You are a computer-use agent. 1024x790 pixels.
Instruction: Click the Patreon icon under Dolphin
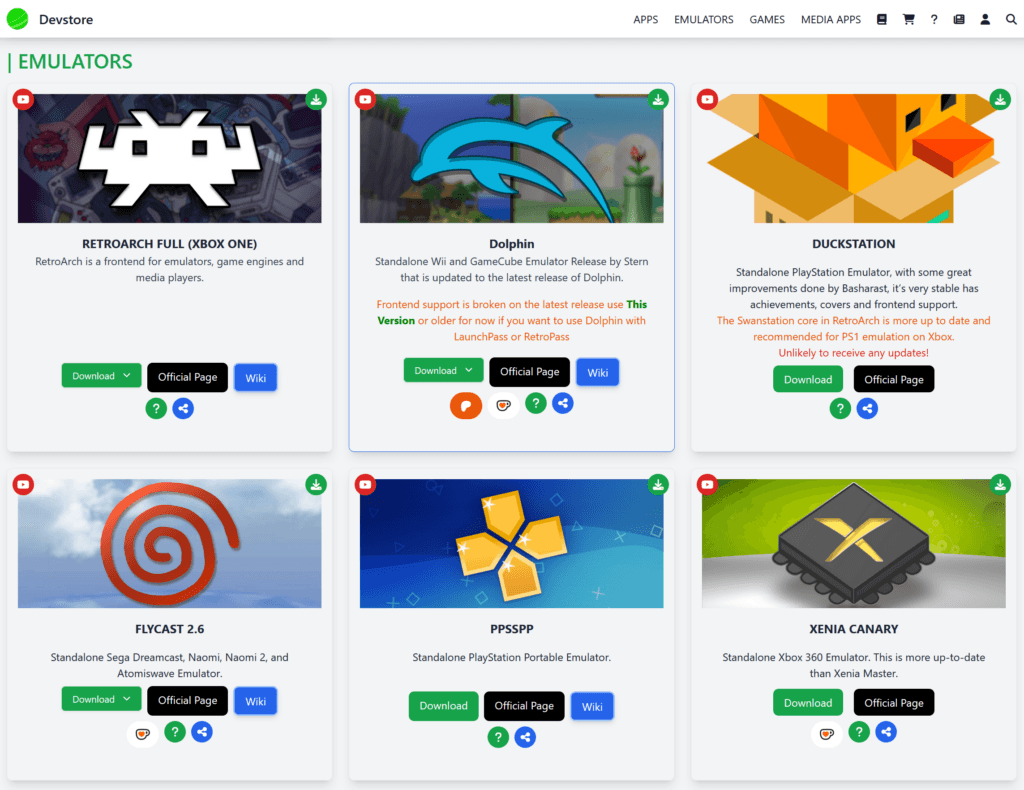(466, 405)
